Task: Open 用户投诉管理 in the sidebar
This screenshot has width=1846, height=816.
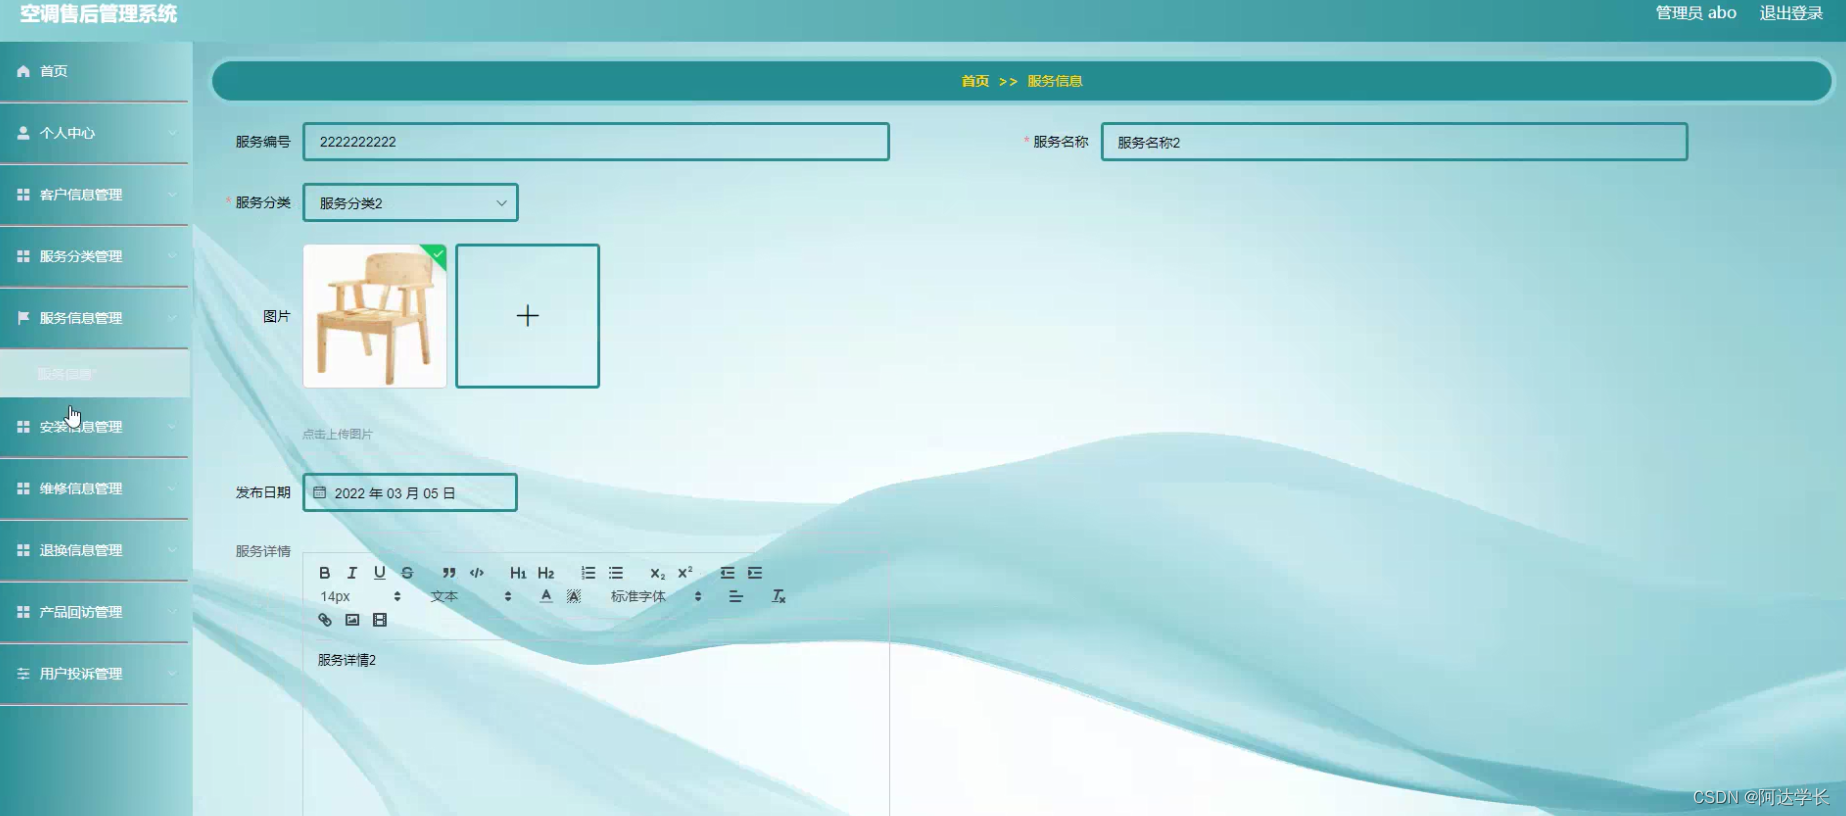Action: [95, 674]
